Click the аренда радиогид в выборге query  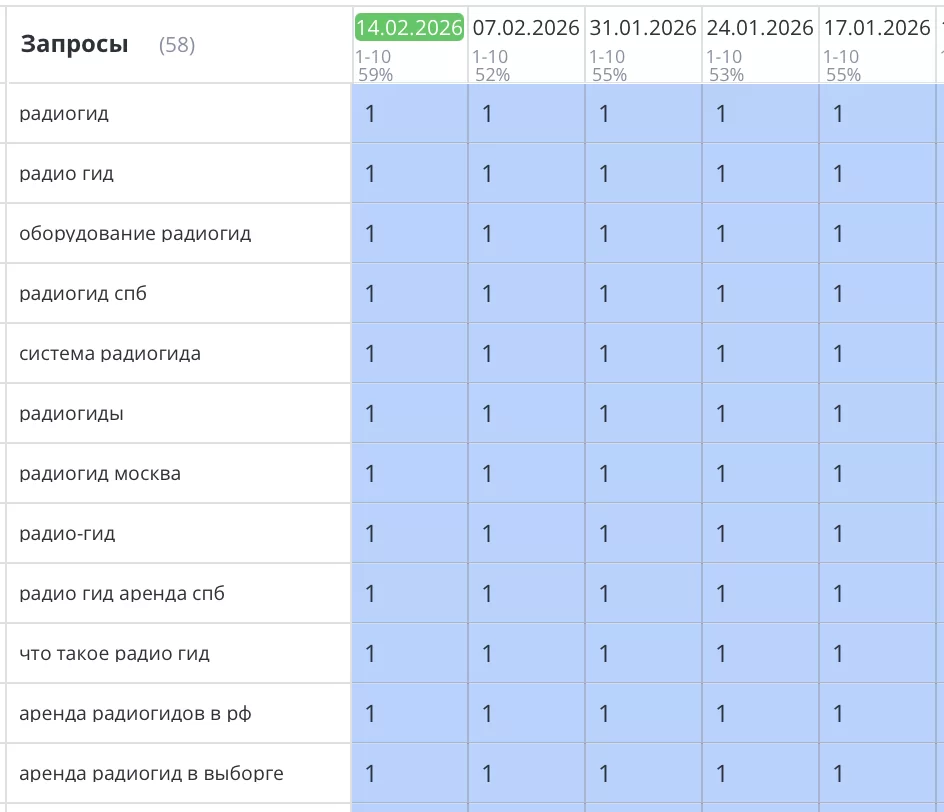(151, 774)
